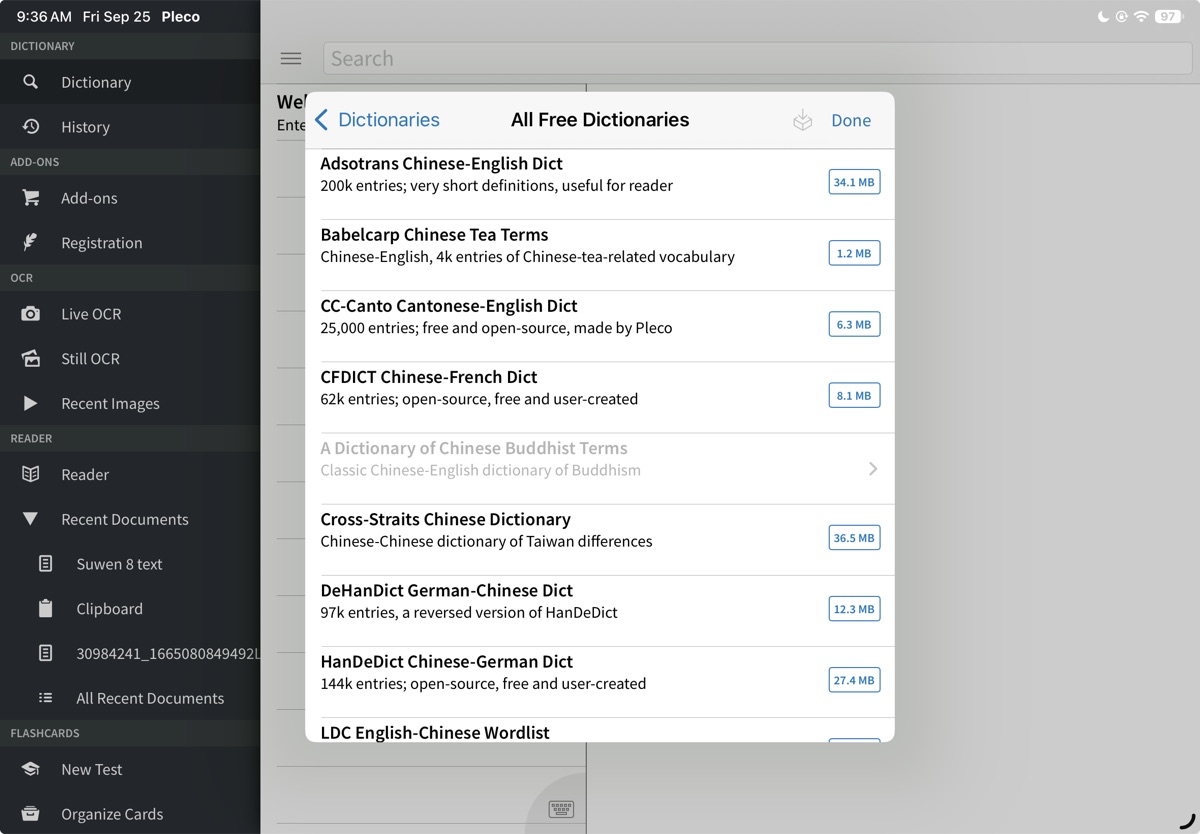Open Organize Cards

130,813
